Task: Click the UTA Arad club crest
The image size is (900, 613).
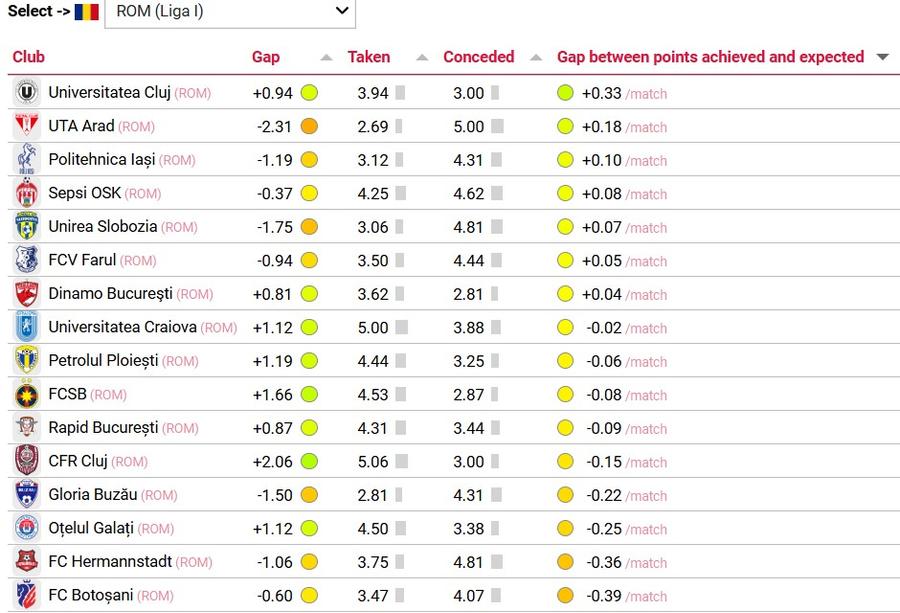Action: [x=26, y=126]
